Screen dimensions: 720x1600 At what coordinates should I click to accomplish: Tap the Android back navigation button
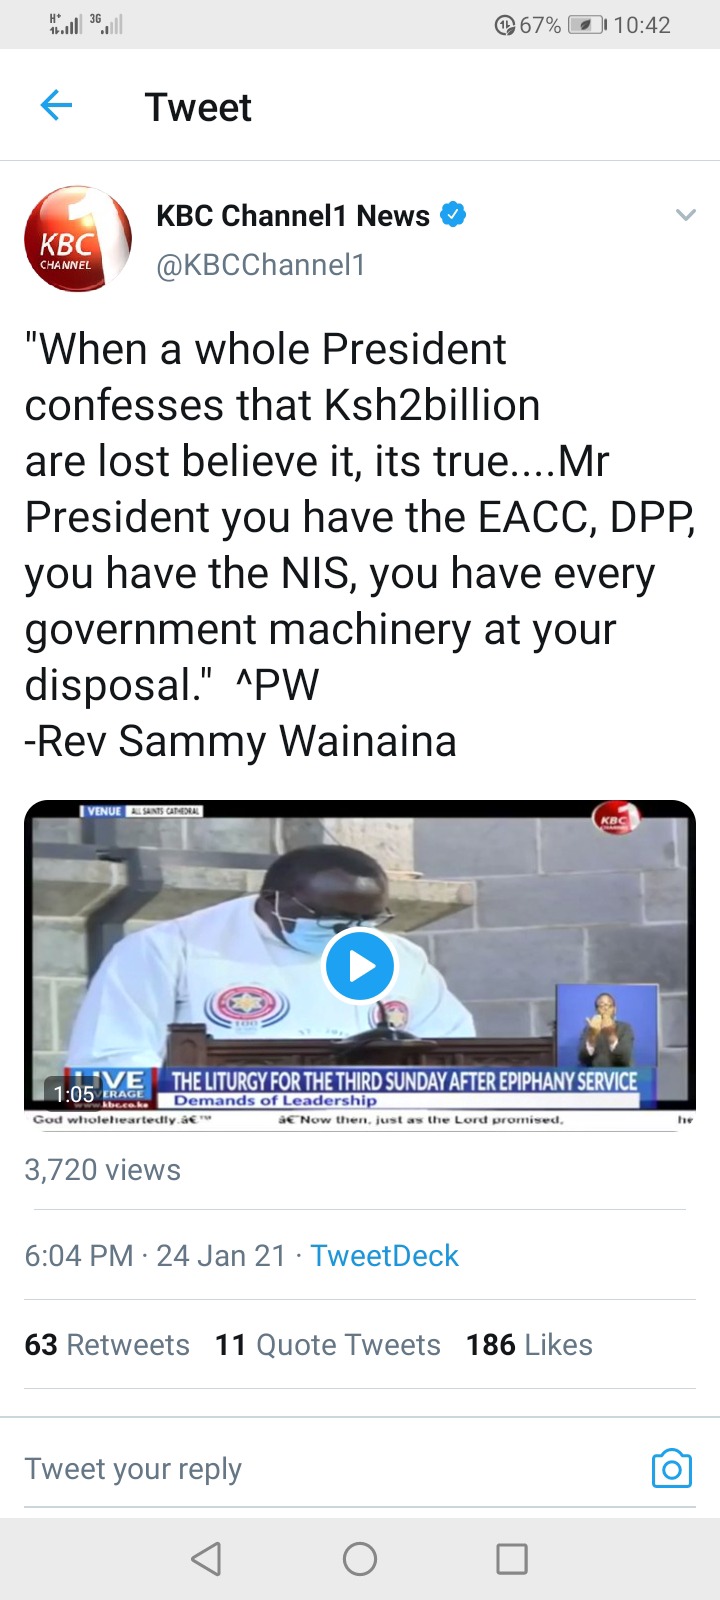206,1558
